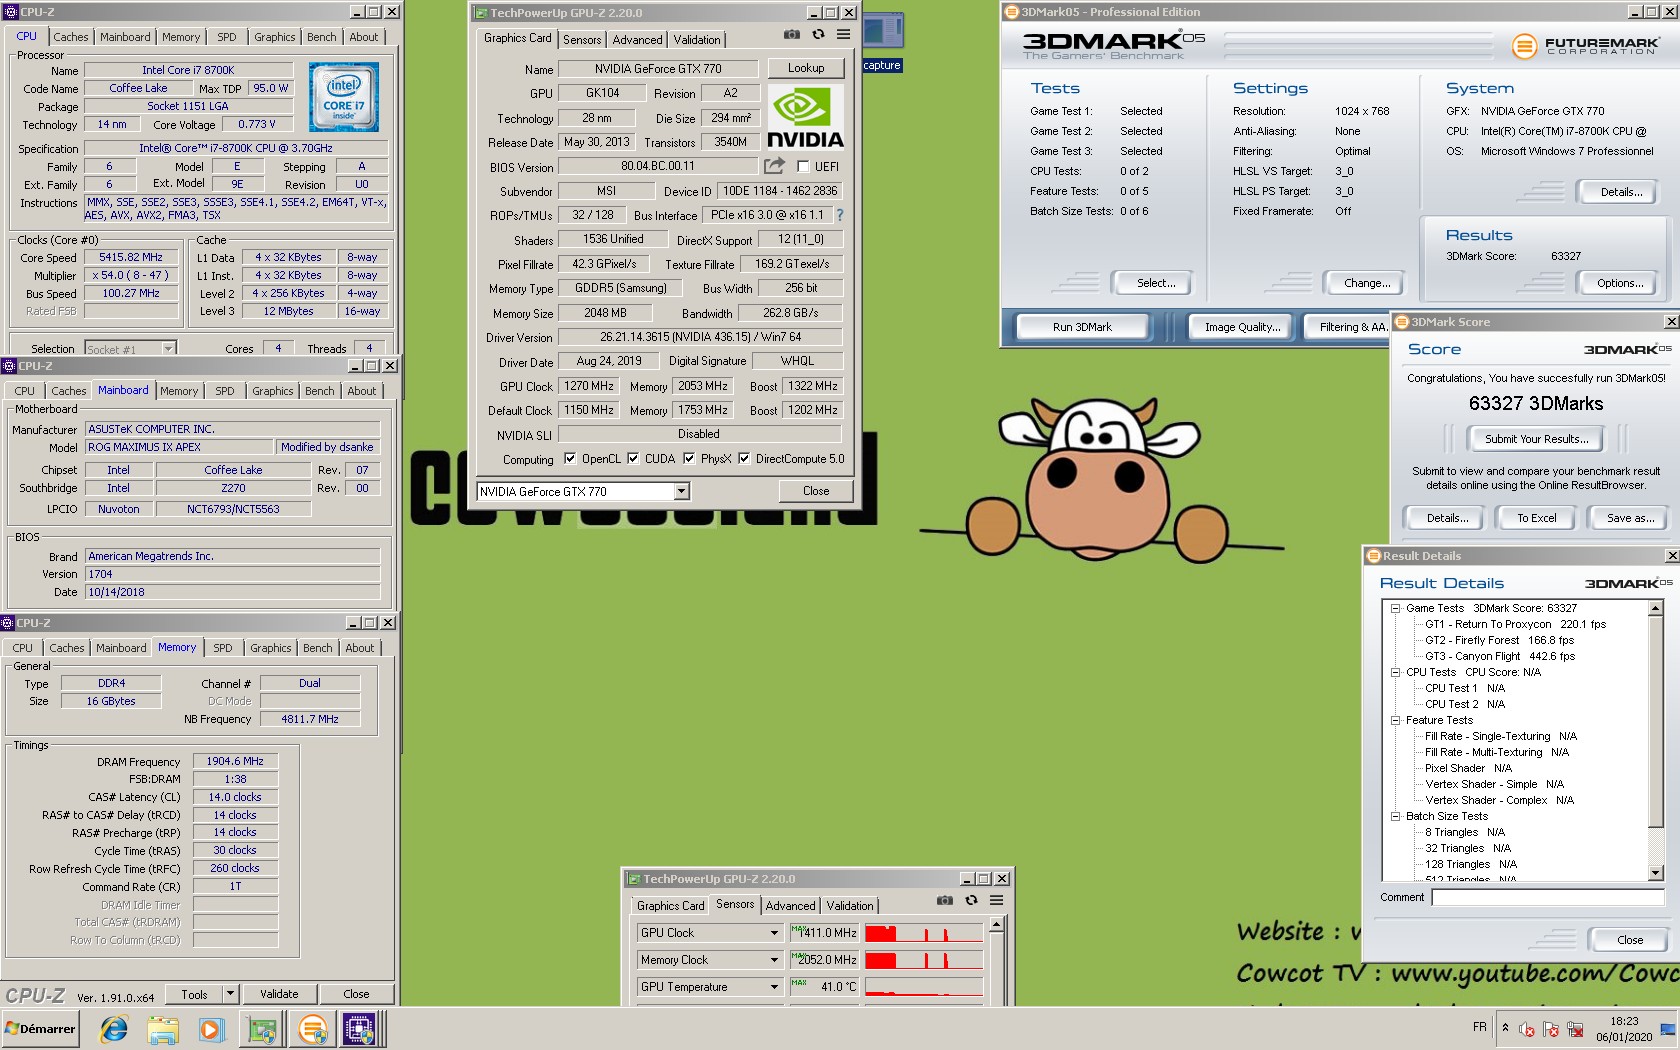Click the Démarrer start button
The width and height of the screenshot is (1680, 1050).
40,1029
